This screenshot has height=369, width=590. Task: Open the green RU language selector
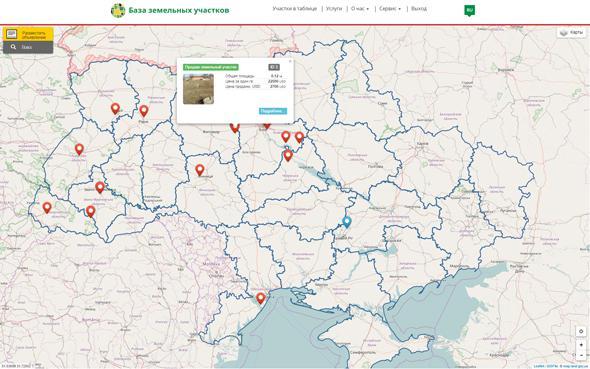(469, 10)
